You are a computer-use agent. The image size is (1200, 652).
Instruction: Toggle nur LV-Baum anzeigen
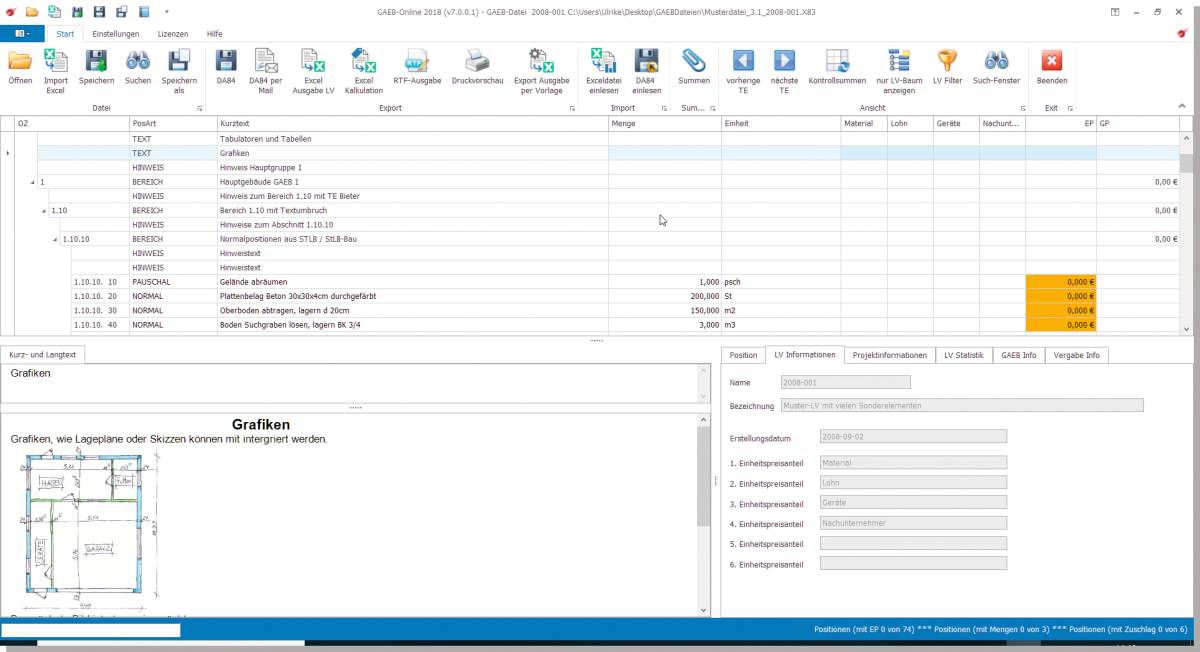[899, 70]
